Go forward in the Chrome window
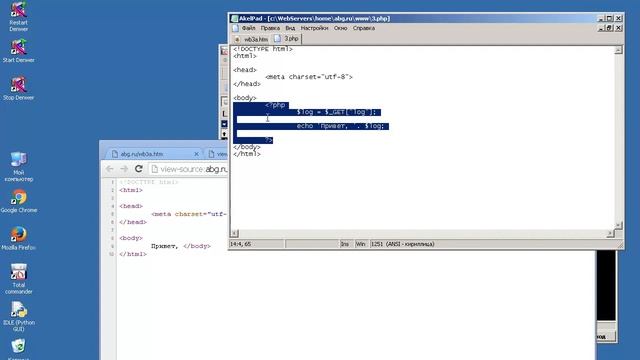The image size is (640, 360). [x=124, y=169]
